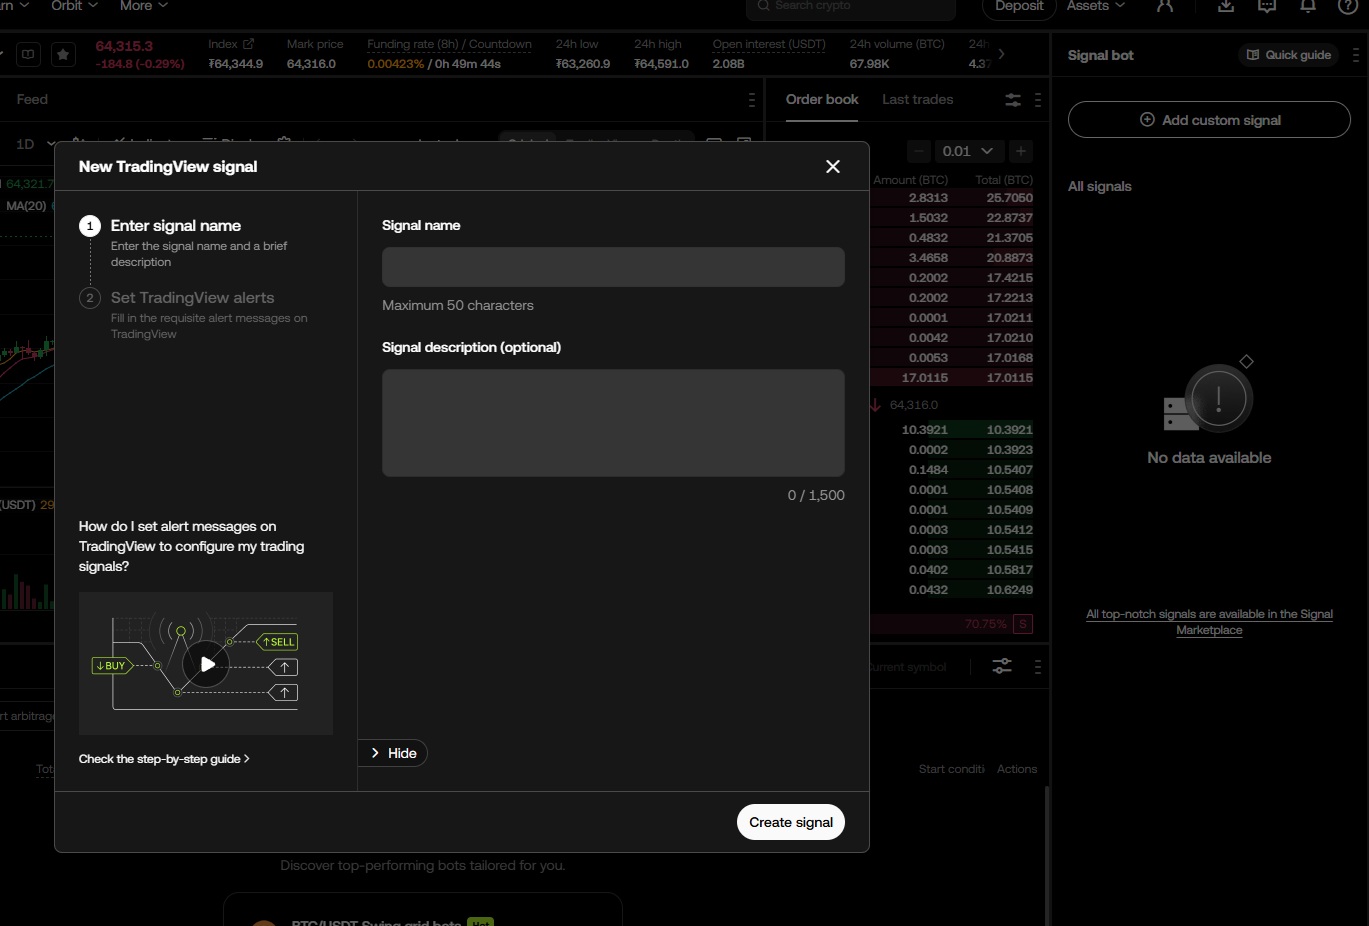Open filter sliders icon in lower panel
This screenshot has width=1369, height=926.
pos(1002,666)
